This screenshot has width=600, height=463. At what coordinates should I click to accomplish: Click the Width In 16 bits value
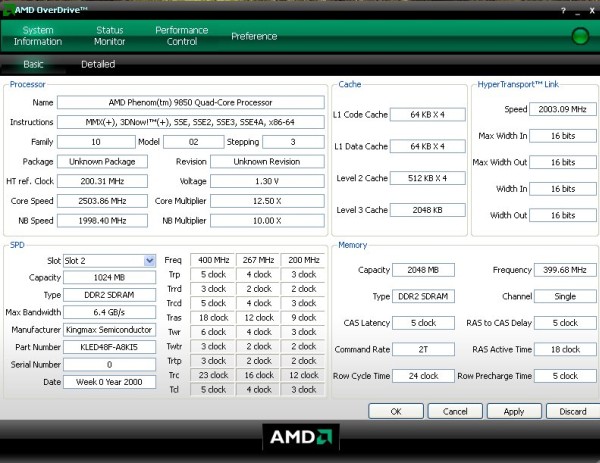tap(562, 189)
